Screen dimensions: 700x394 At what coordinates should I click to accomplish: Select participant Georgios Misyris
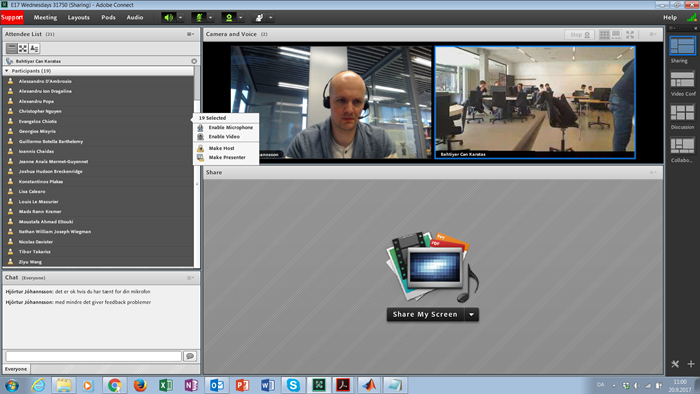click(99, 131)
